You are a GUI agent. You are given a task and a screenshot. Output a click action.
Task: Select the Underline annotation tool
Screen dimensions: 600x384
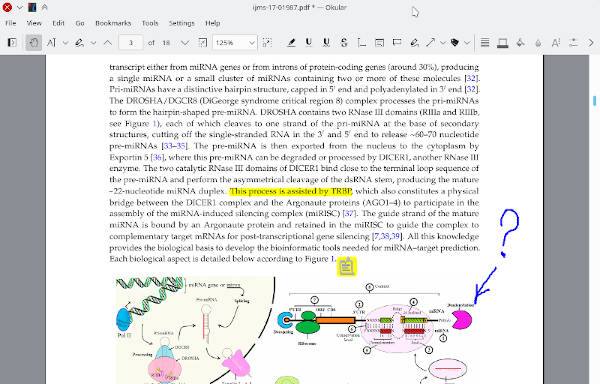309,42
